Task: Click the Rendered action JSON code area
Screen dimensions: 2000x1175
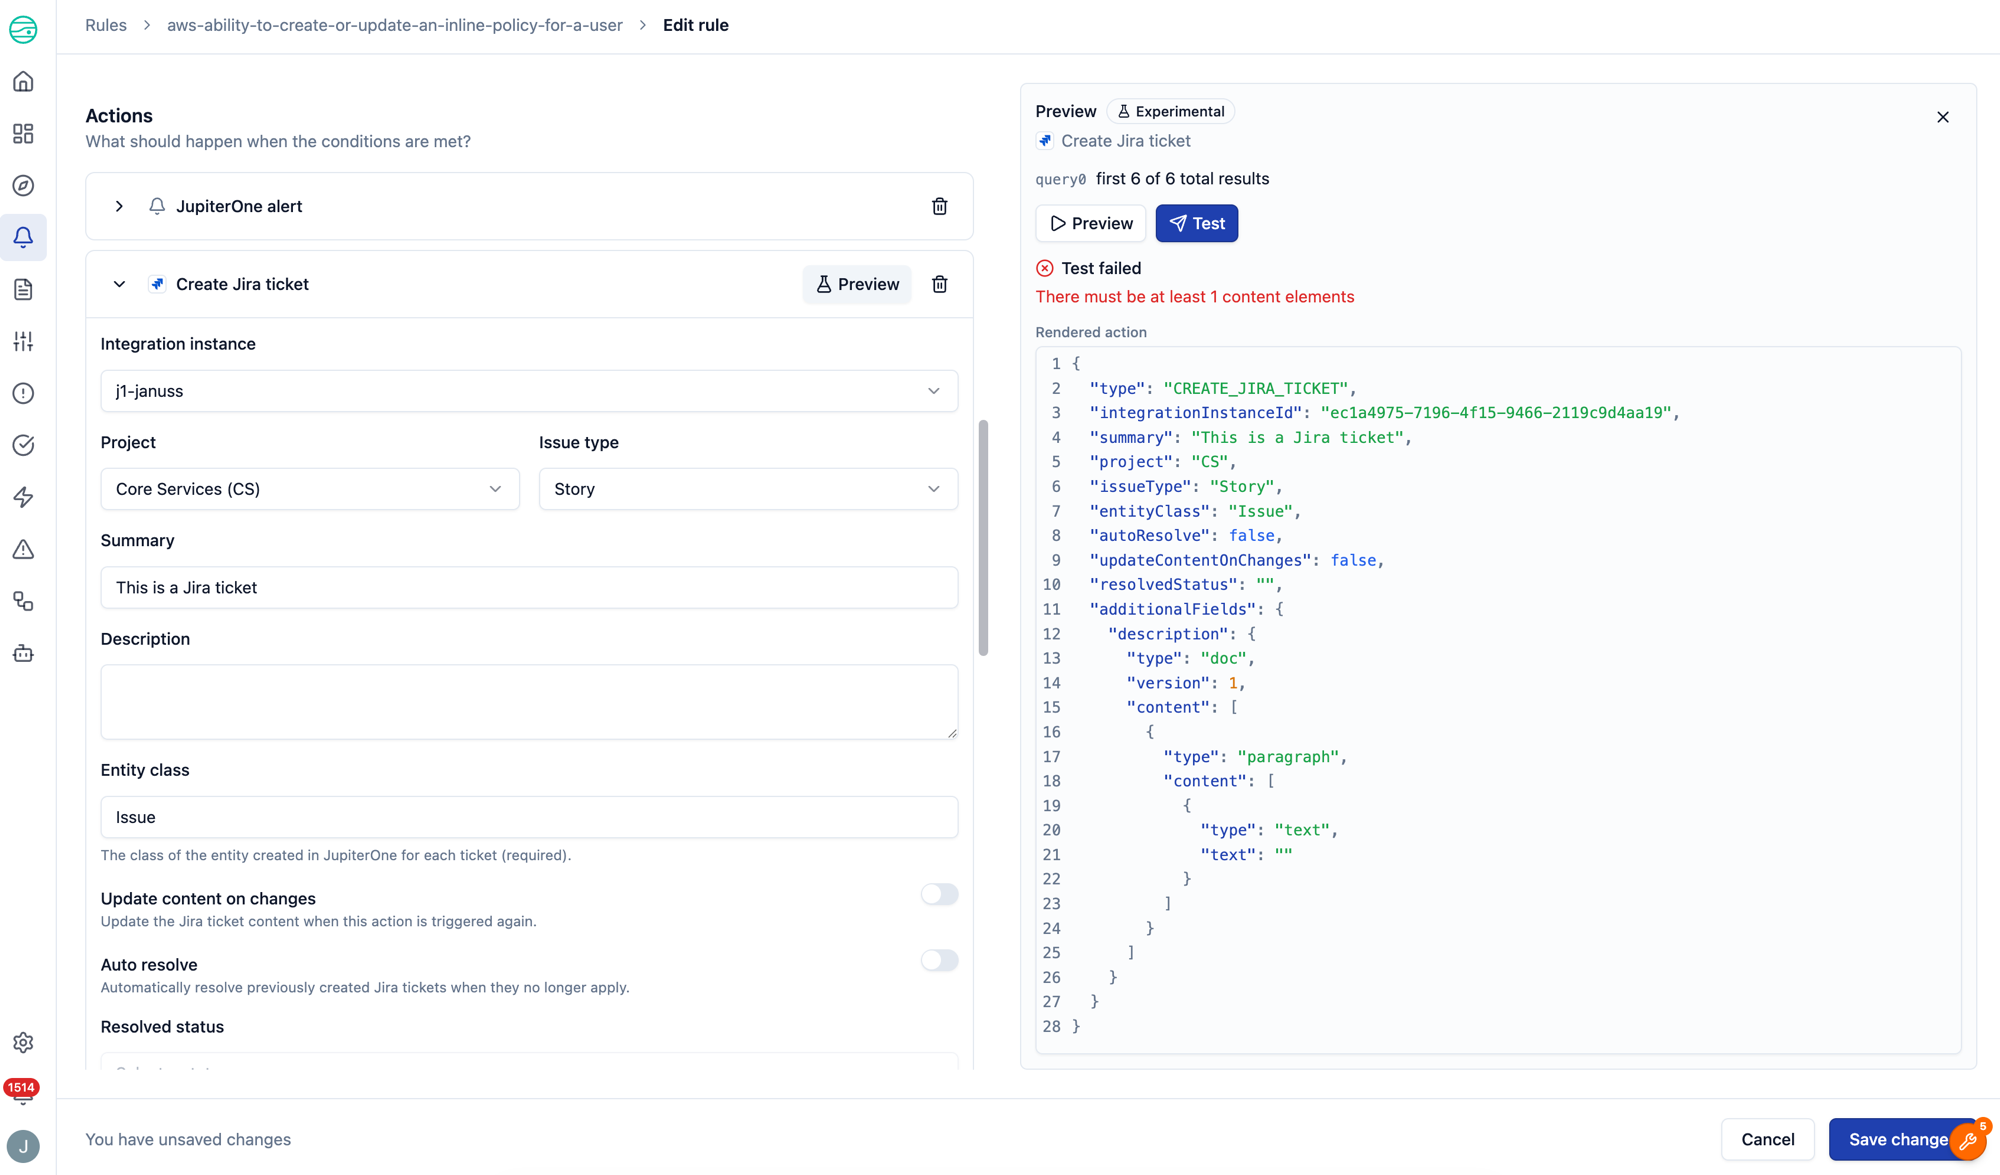Action: click(1498, 699)
